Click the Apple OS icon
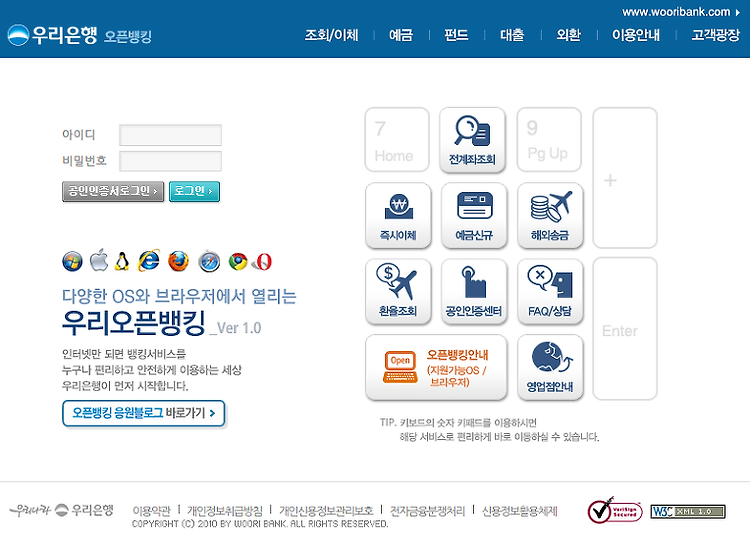The width and height of the screenshot is (750, 541). (x=99, y=260)
